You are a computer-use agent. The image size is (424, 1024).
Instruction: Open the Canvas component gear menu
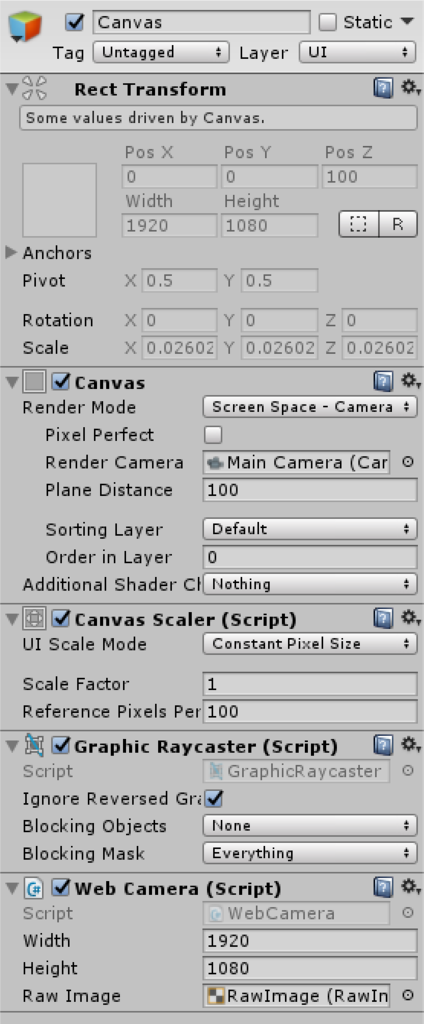tap(410, 380)
